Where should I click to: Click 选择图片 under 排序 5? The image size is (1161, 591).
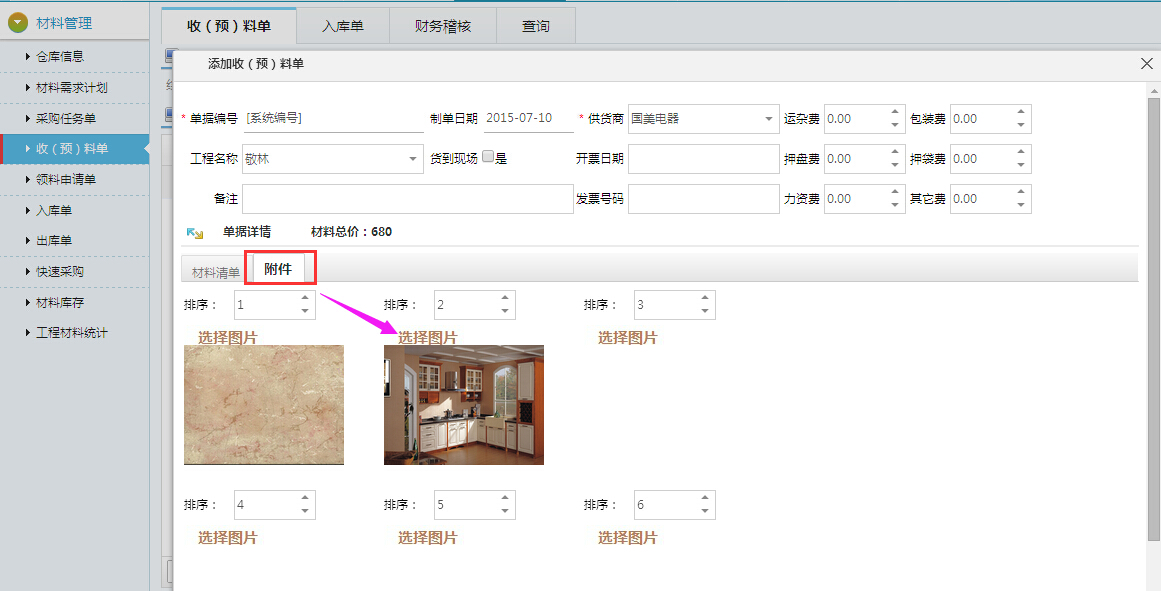click(x=427, y=538)
